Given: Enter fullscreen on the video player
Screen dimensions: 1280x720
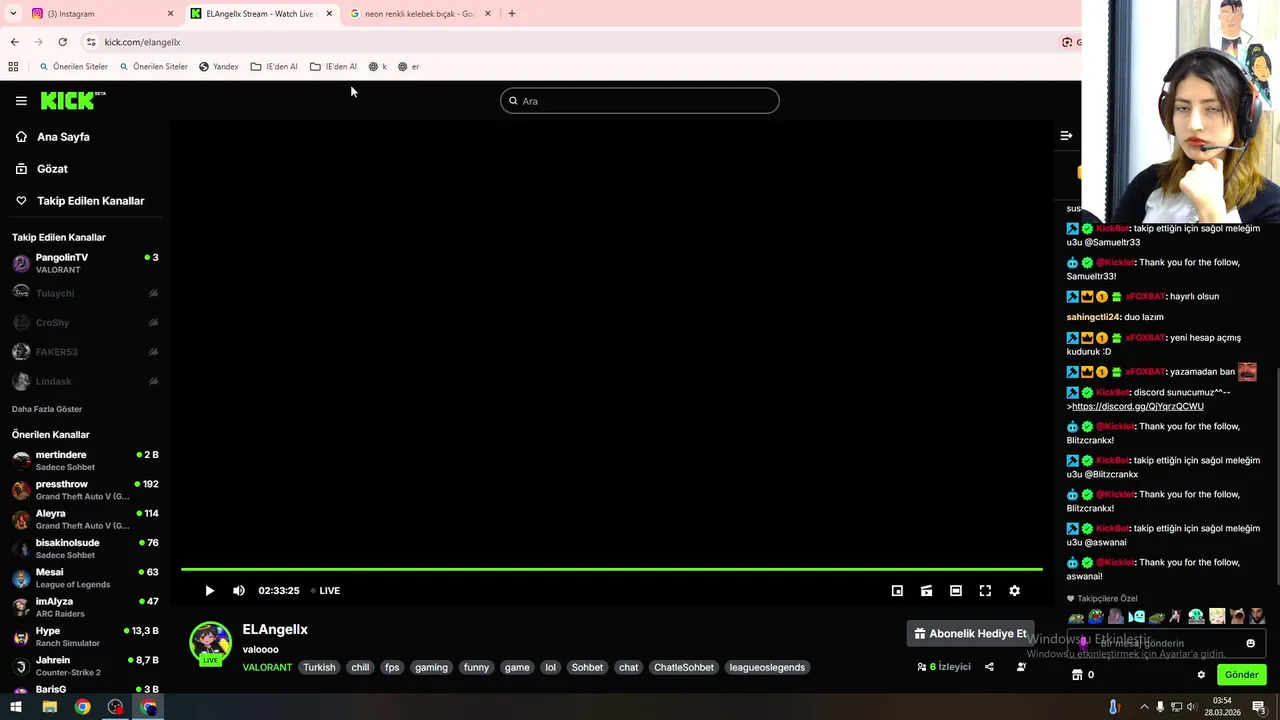Looking at the screenshot, I should (985, 591).
